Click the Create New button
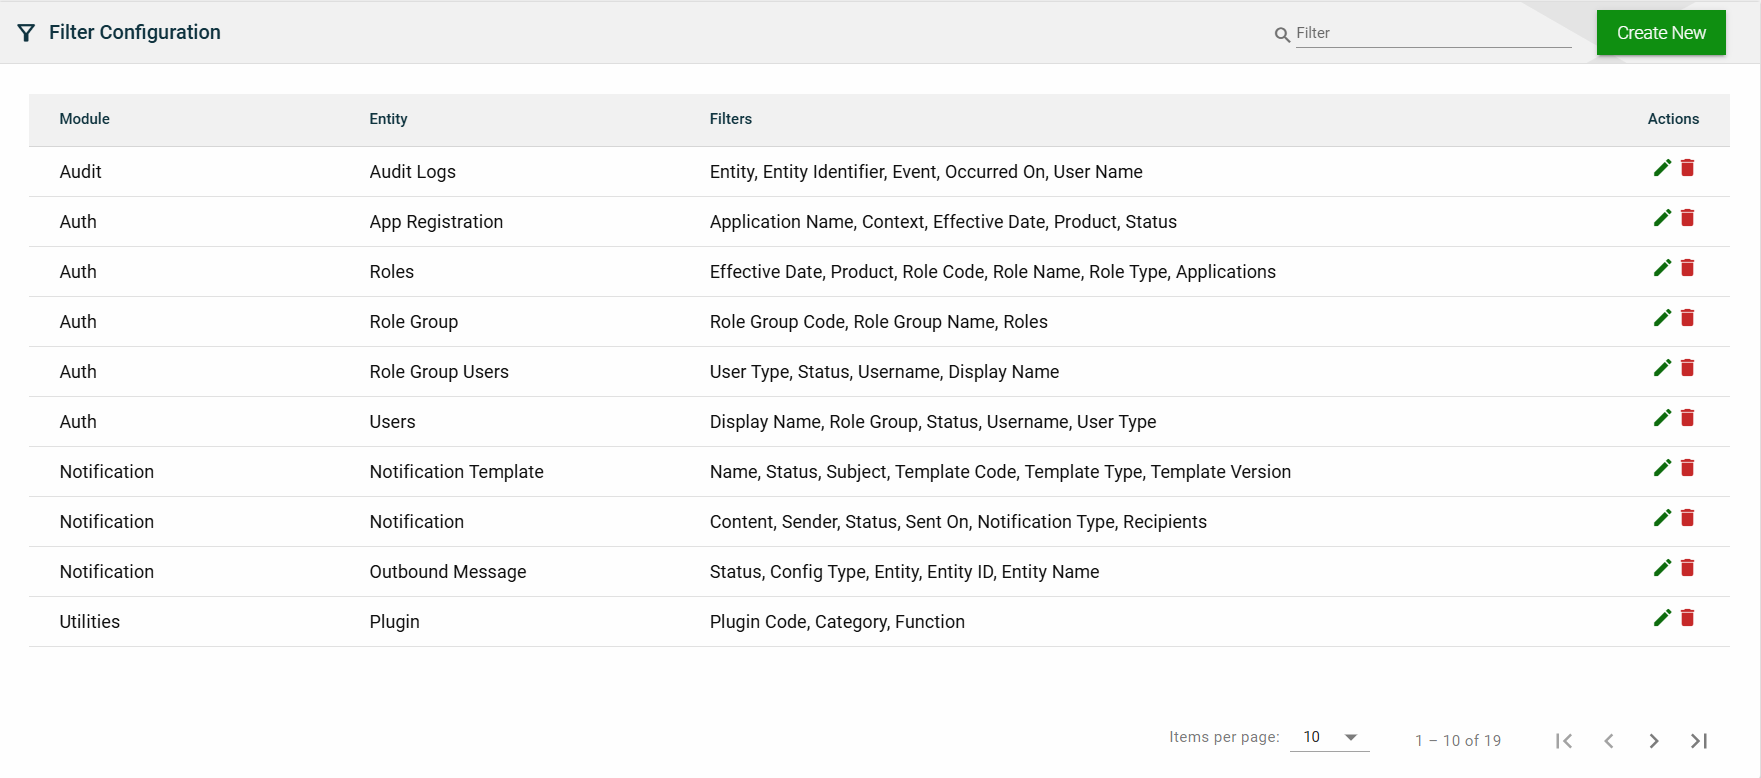 click(1661, 33)
